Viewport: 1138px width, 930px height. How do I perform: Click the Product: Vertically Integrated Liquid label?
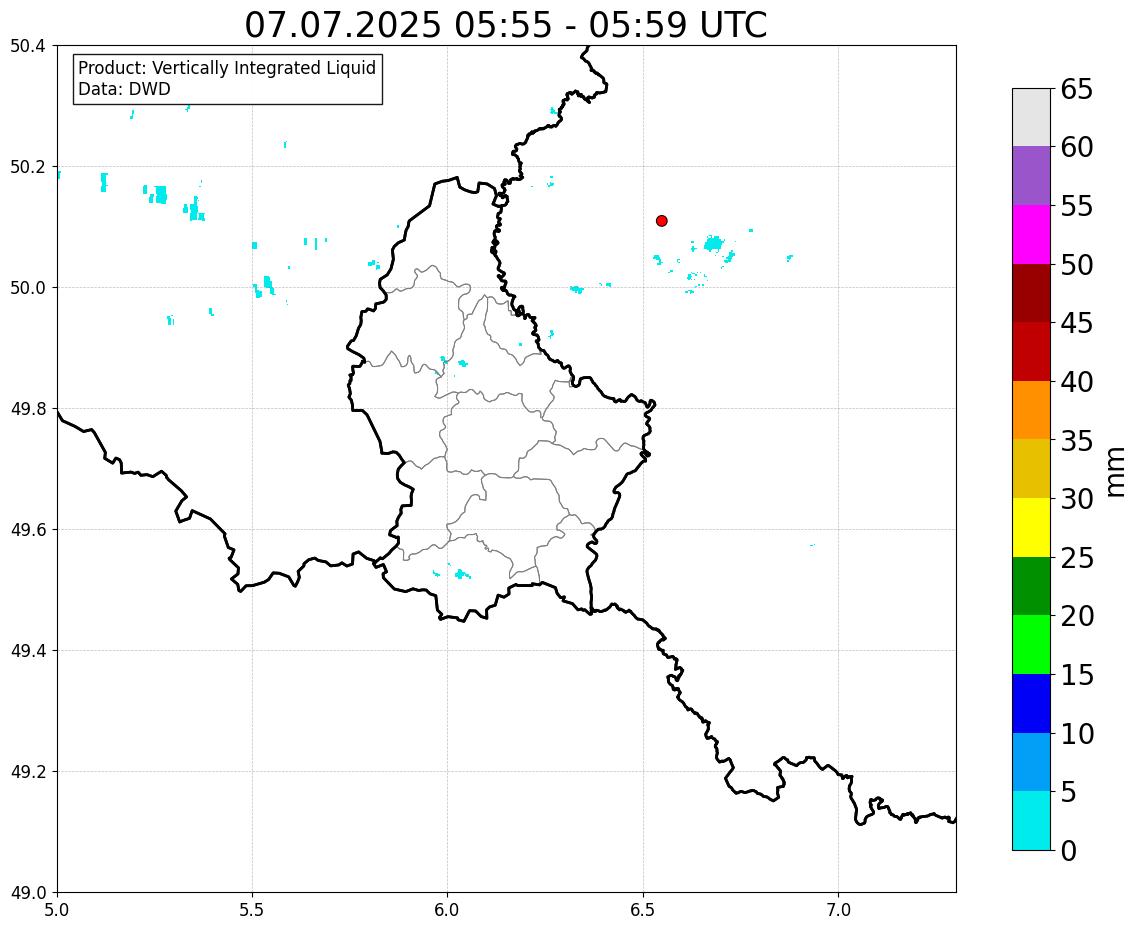pos(227,68)
